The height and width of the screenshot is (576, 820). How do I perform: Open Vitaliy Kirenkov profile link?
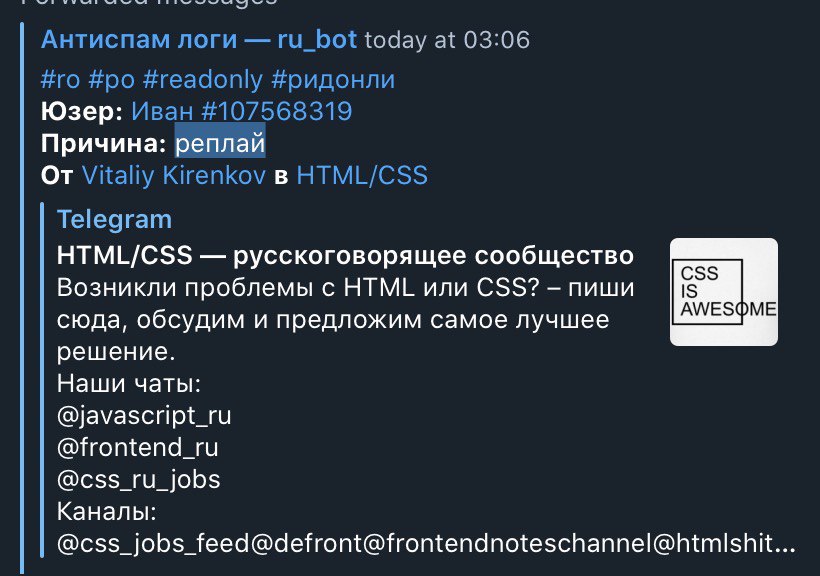coord(174,175)
